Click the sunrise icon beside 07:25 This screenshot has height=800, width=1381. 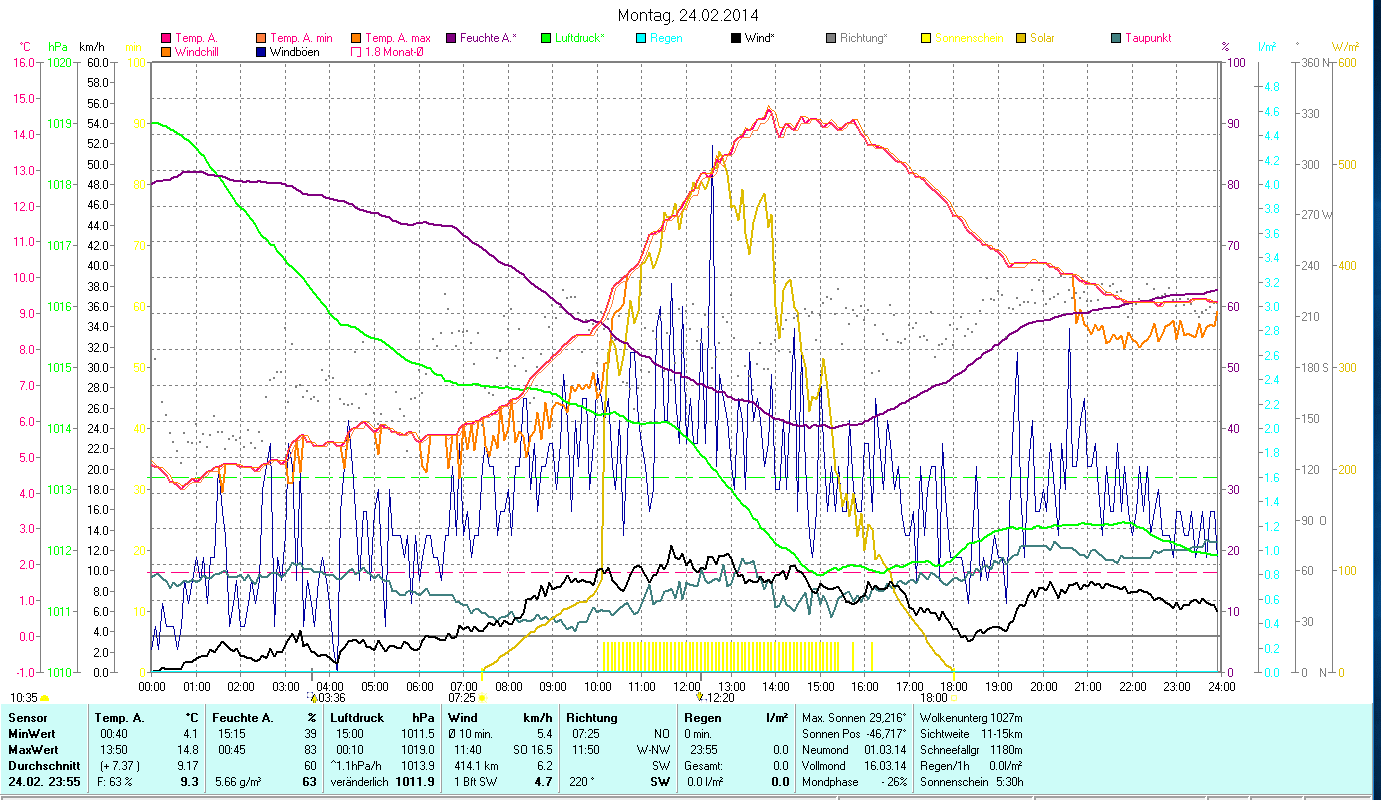coord(482,698)
